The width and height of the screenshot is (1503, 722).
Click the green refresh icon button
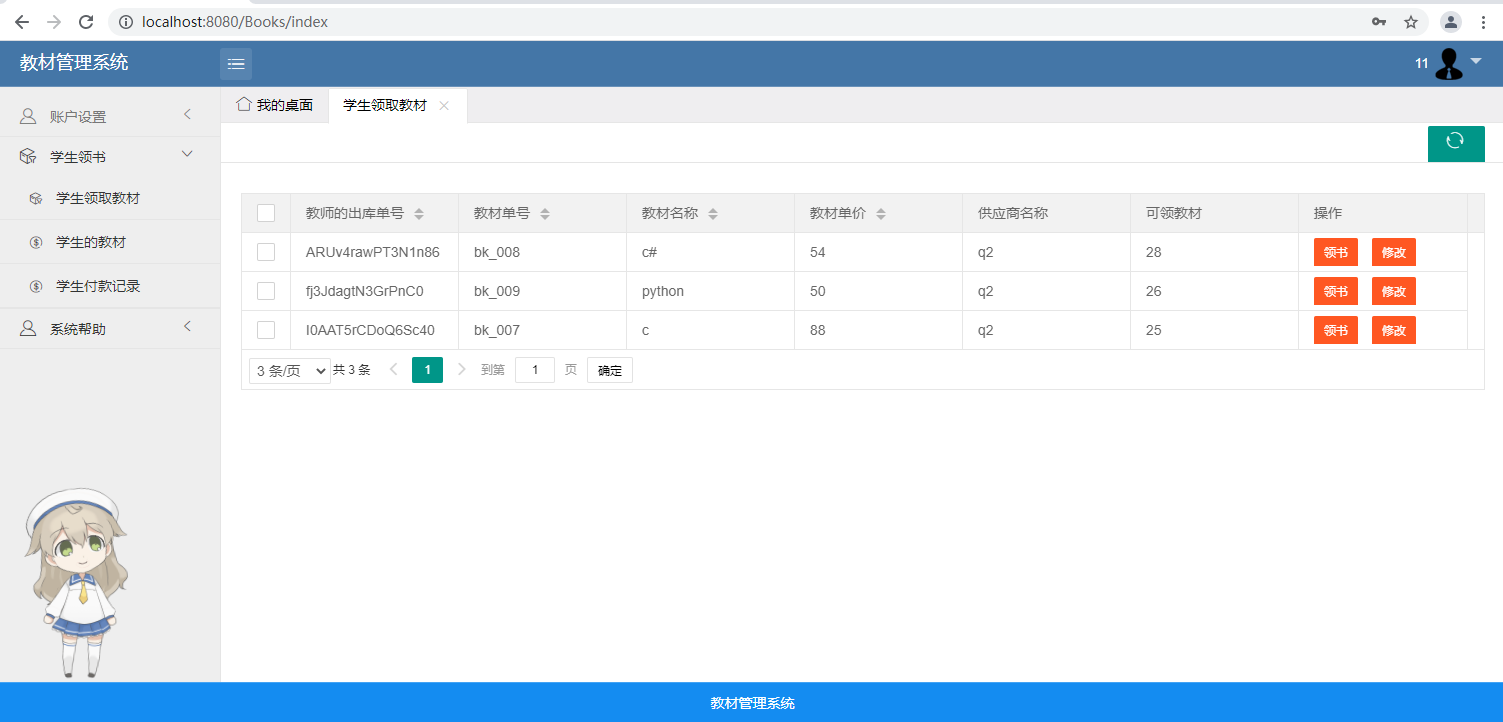tap(1455, 143)
